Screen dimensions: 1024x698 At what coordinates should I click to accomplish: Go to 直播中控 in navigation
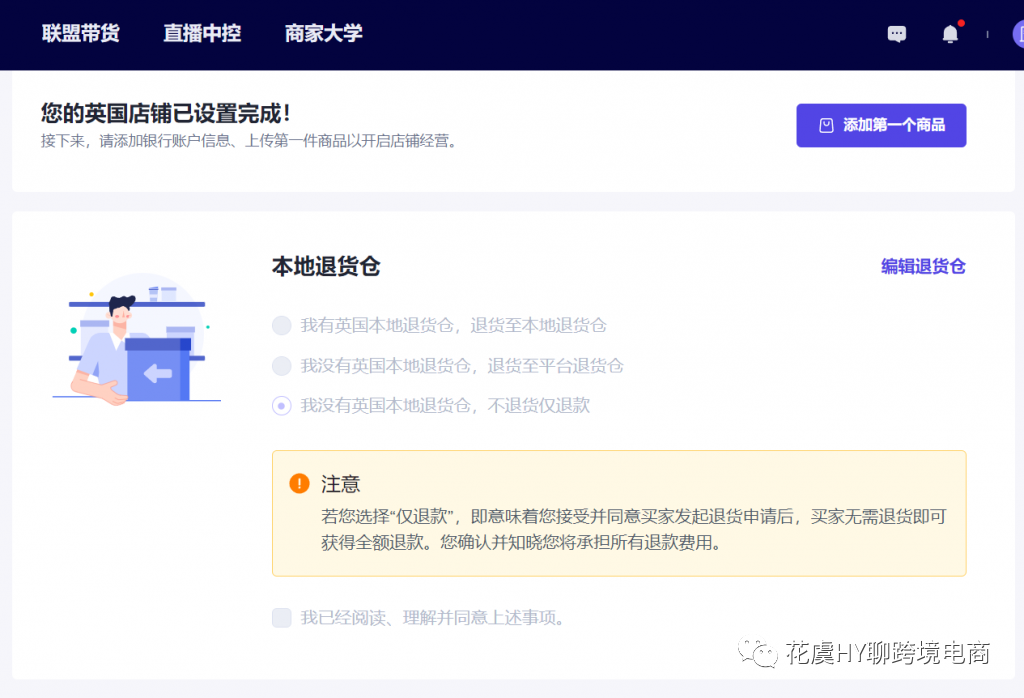tap(202, 33)
